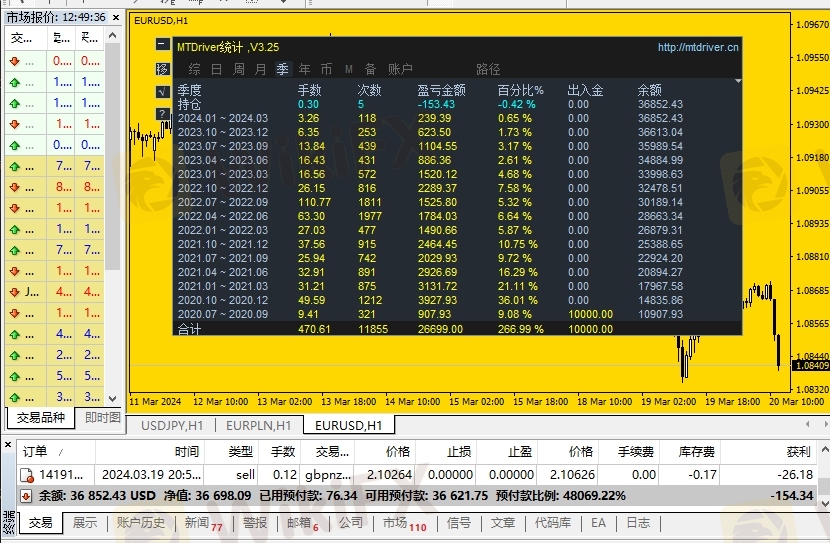Screen dimensions: 830x543
Task: Close the terminal panel with the X
Action: pyautogui.click(x=8, y=445)
